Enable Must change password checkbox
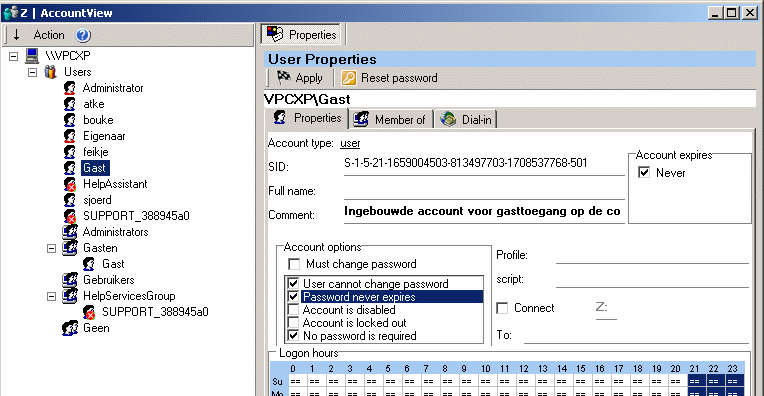Screen dimensions: 764x396 coord(294,264)
